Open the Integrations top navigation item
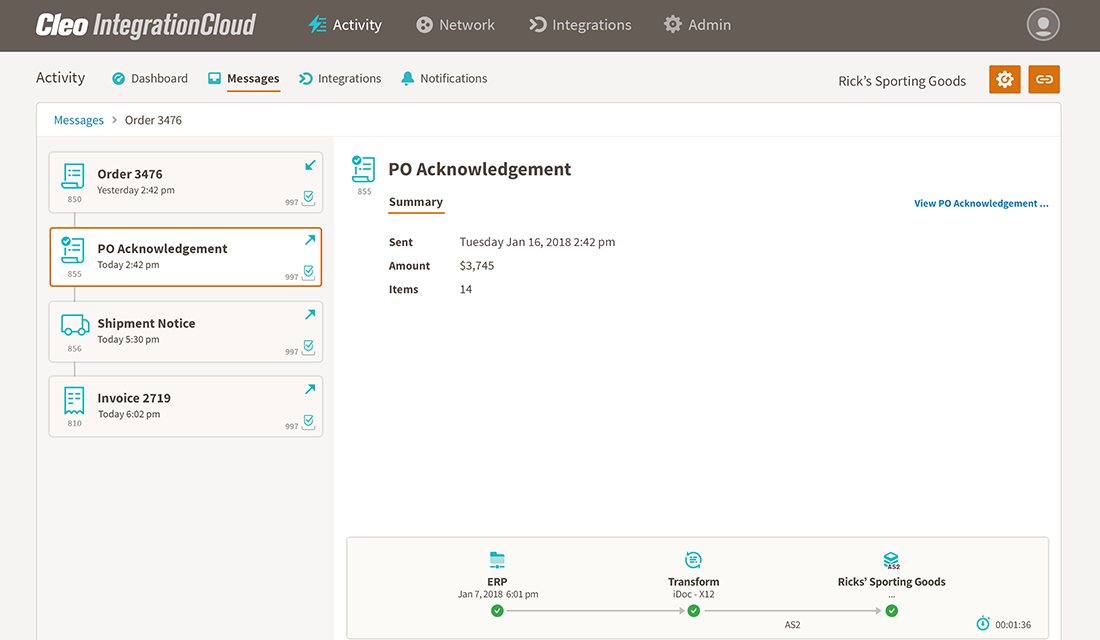Viewport: 1100px width, 640px height. pyautogui.click(x=580, y=25)
